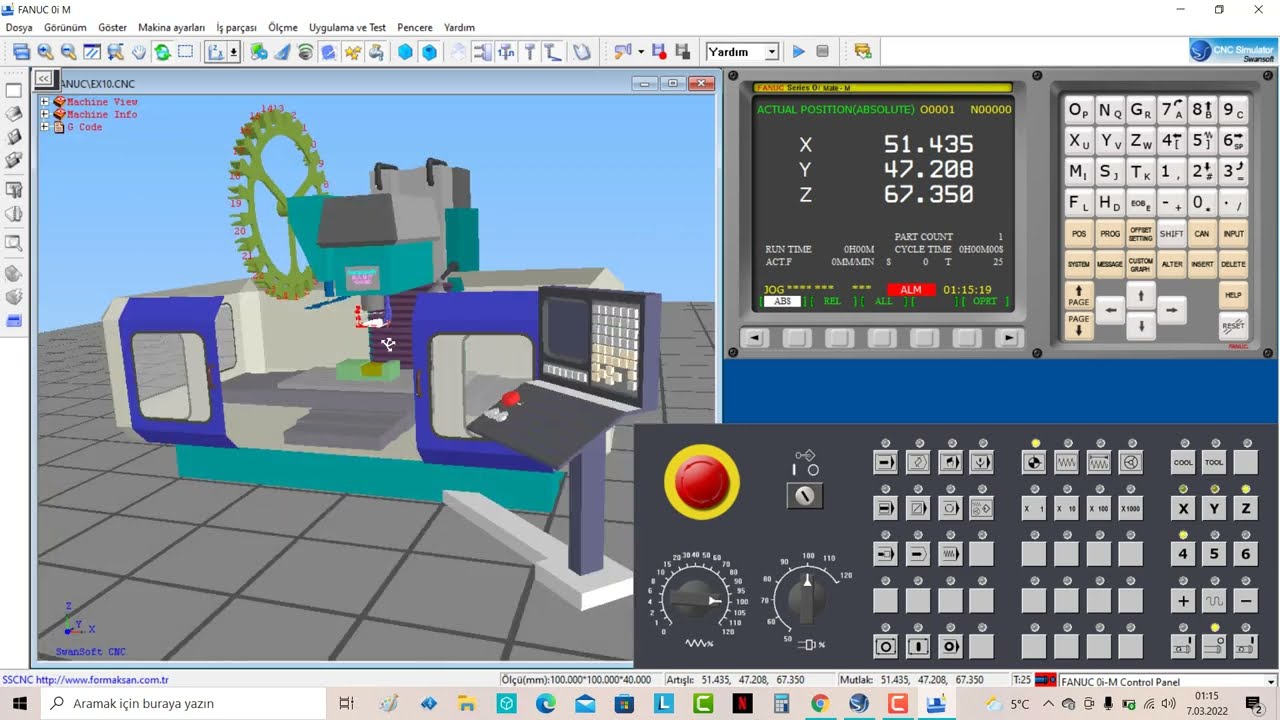Click the PAGE down arrow key
1280x720 pixels.
[1078, 325]
